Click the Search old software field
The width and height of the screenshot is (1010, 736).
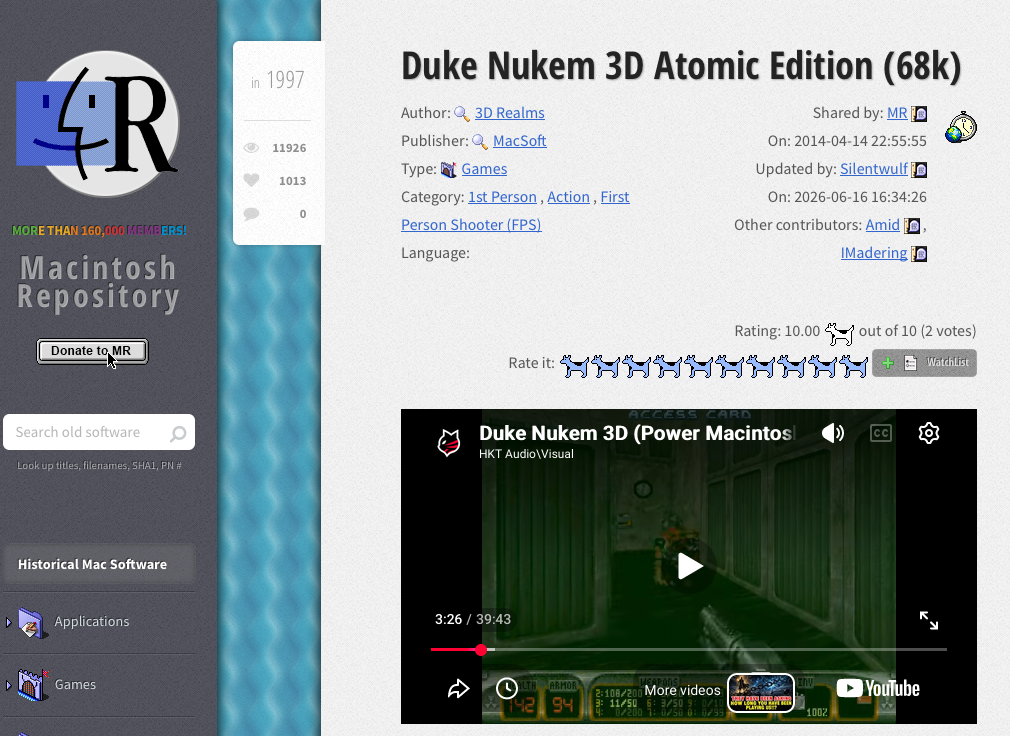pos(99,432)
